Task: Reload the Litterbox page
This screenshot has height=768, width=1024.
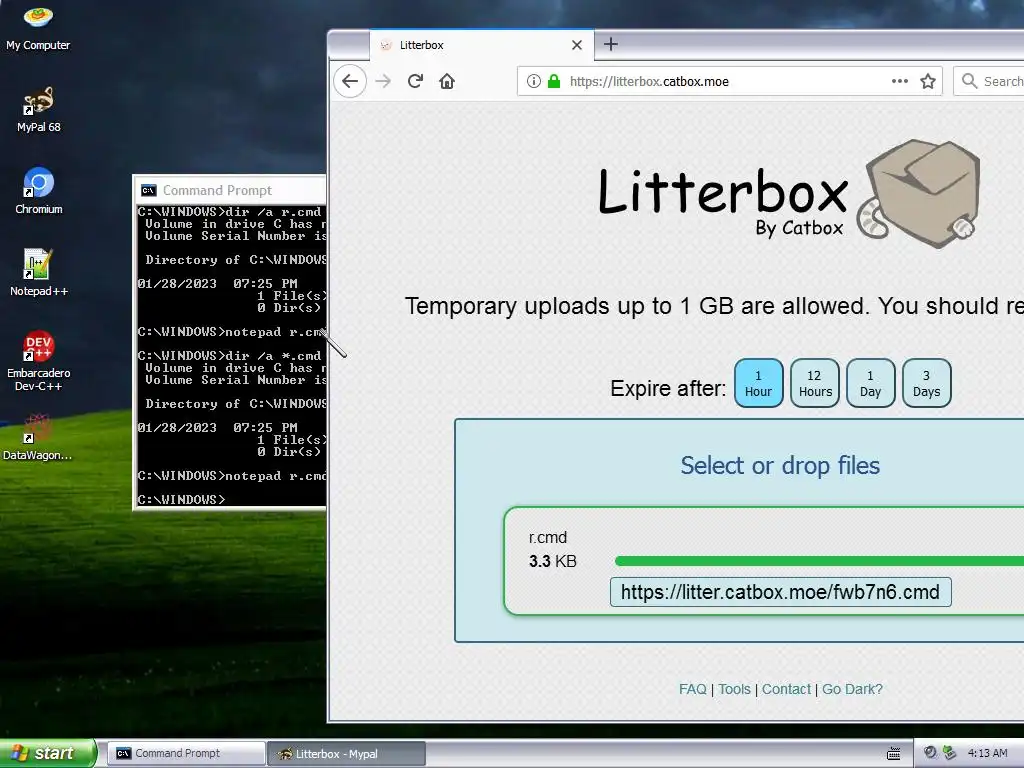Action: click(415, 81)
